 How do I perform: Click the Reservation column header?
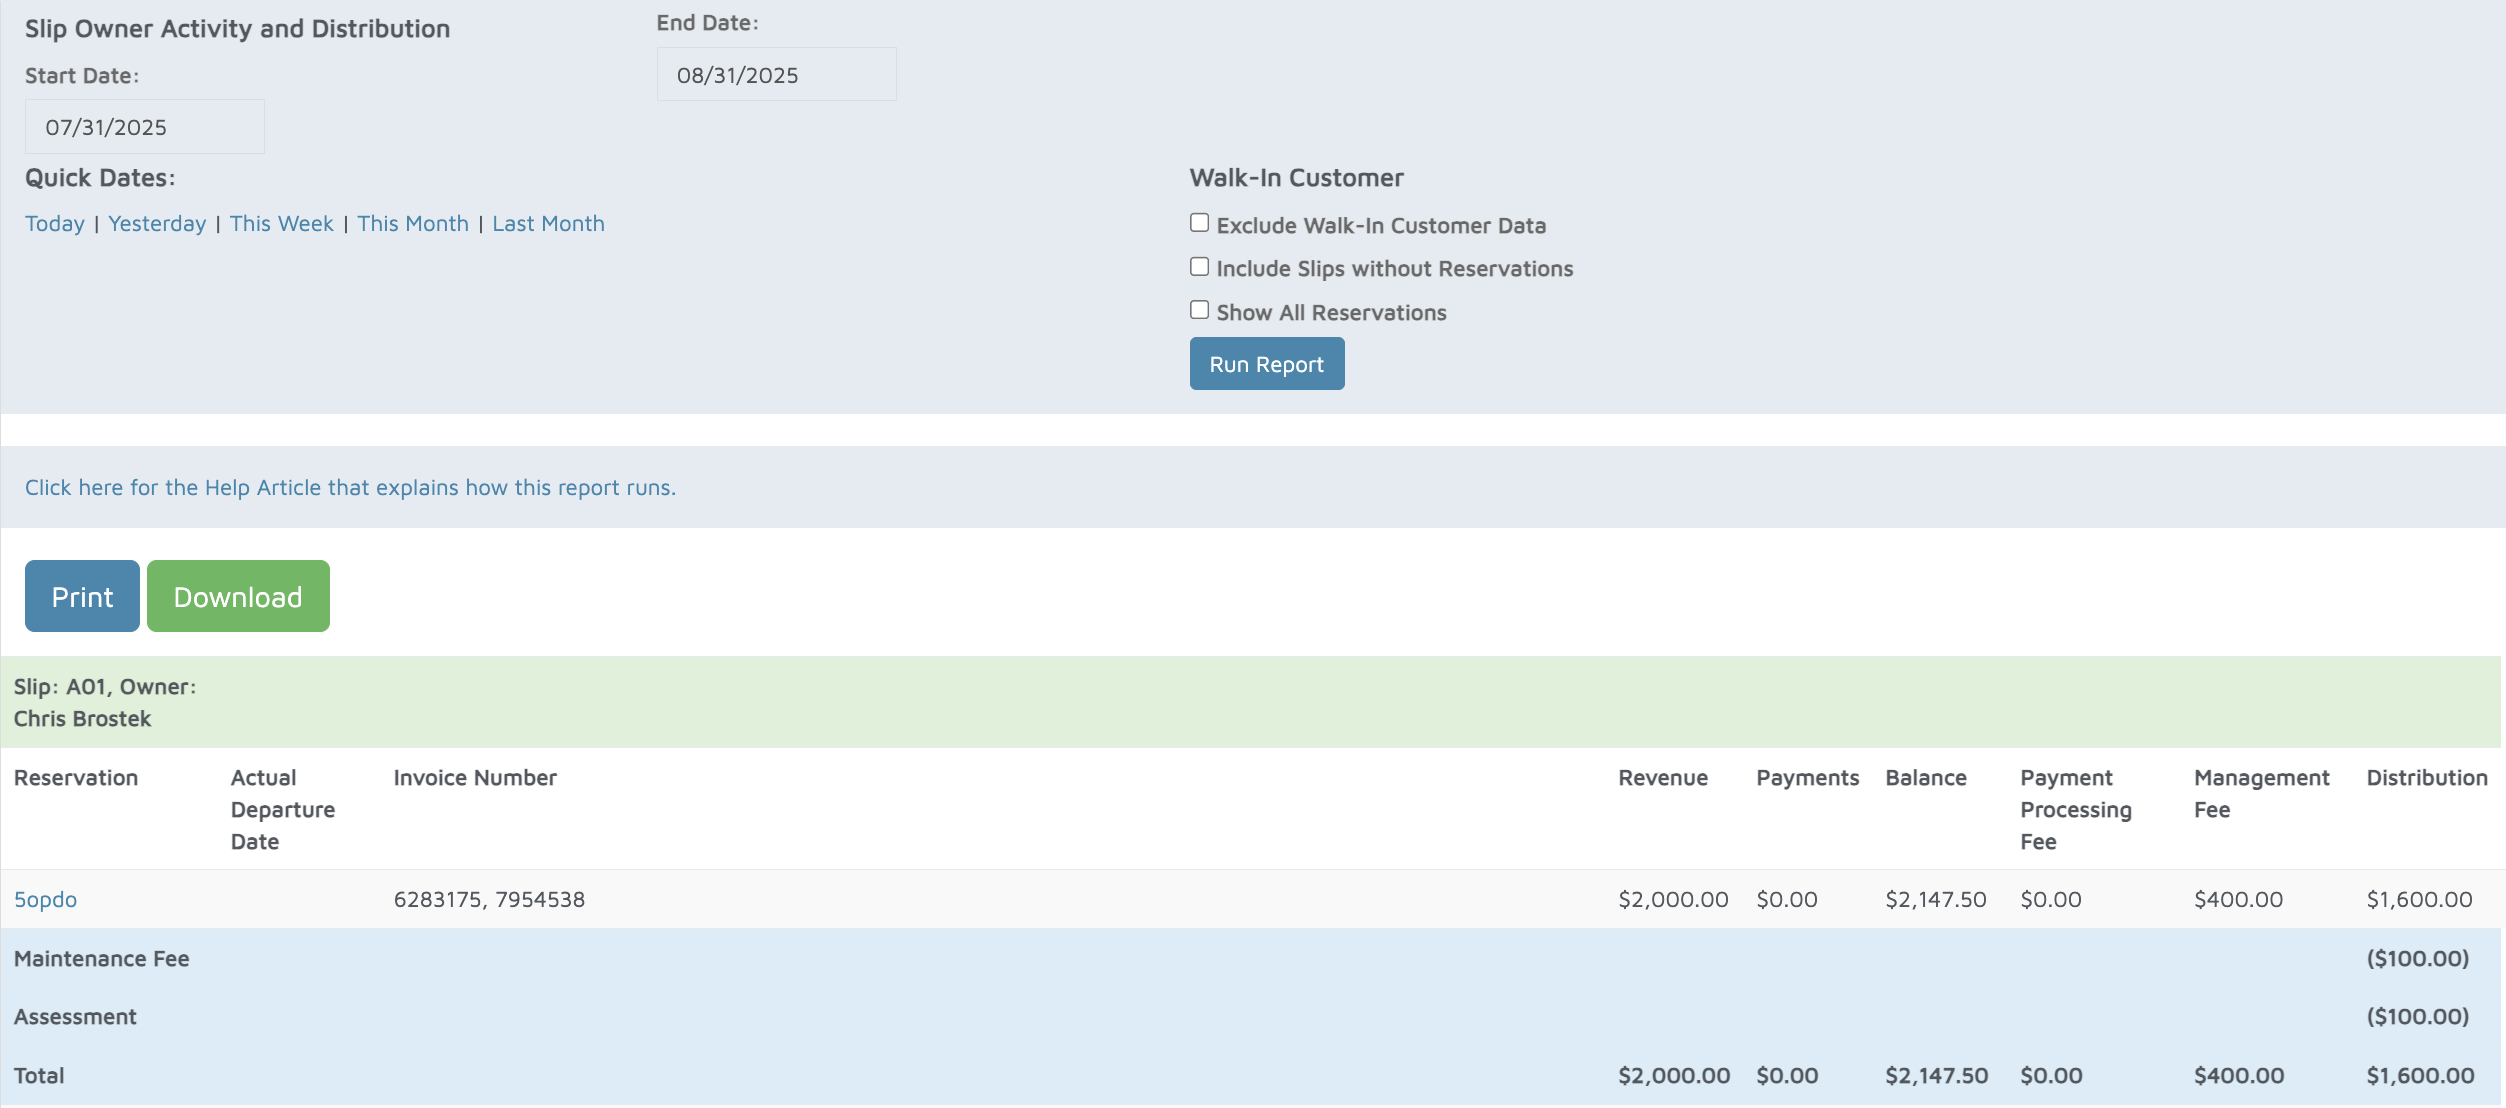tap(76, 778)
